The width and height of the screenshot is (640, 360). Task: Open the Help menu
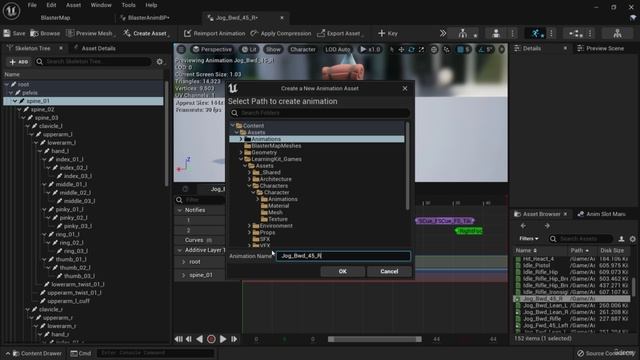click(151, 5)
